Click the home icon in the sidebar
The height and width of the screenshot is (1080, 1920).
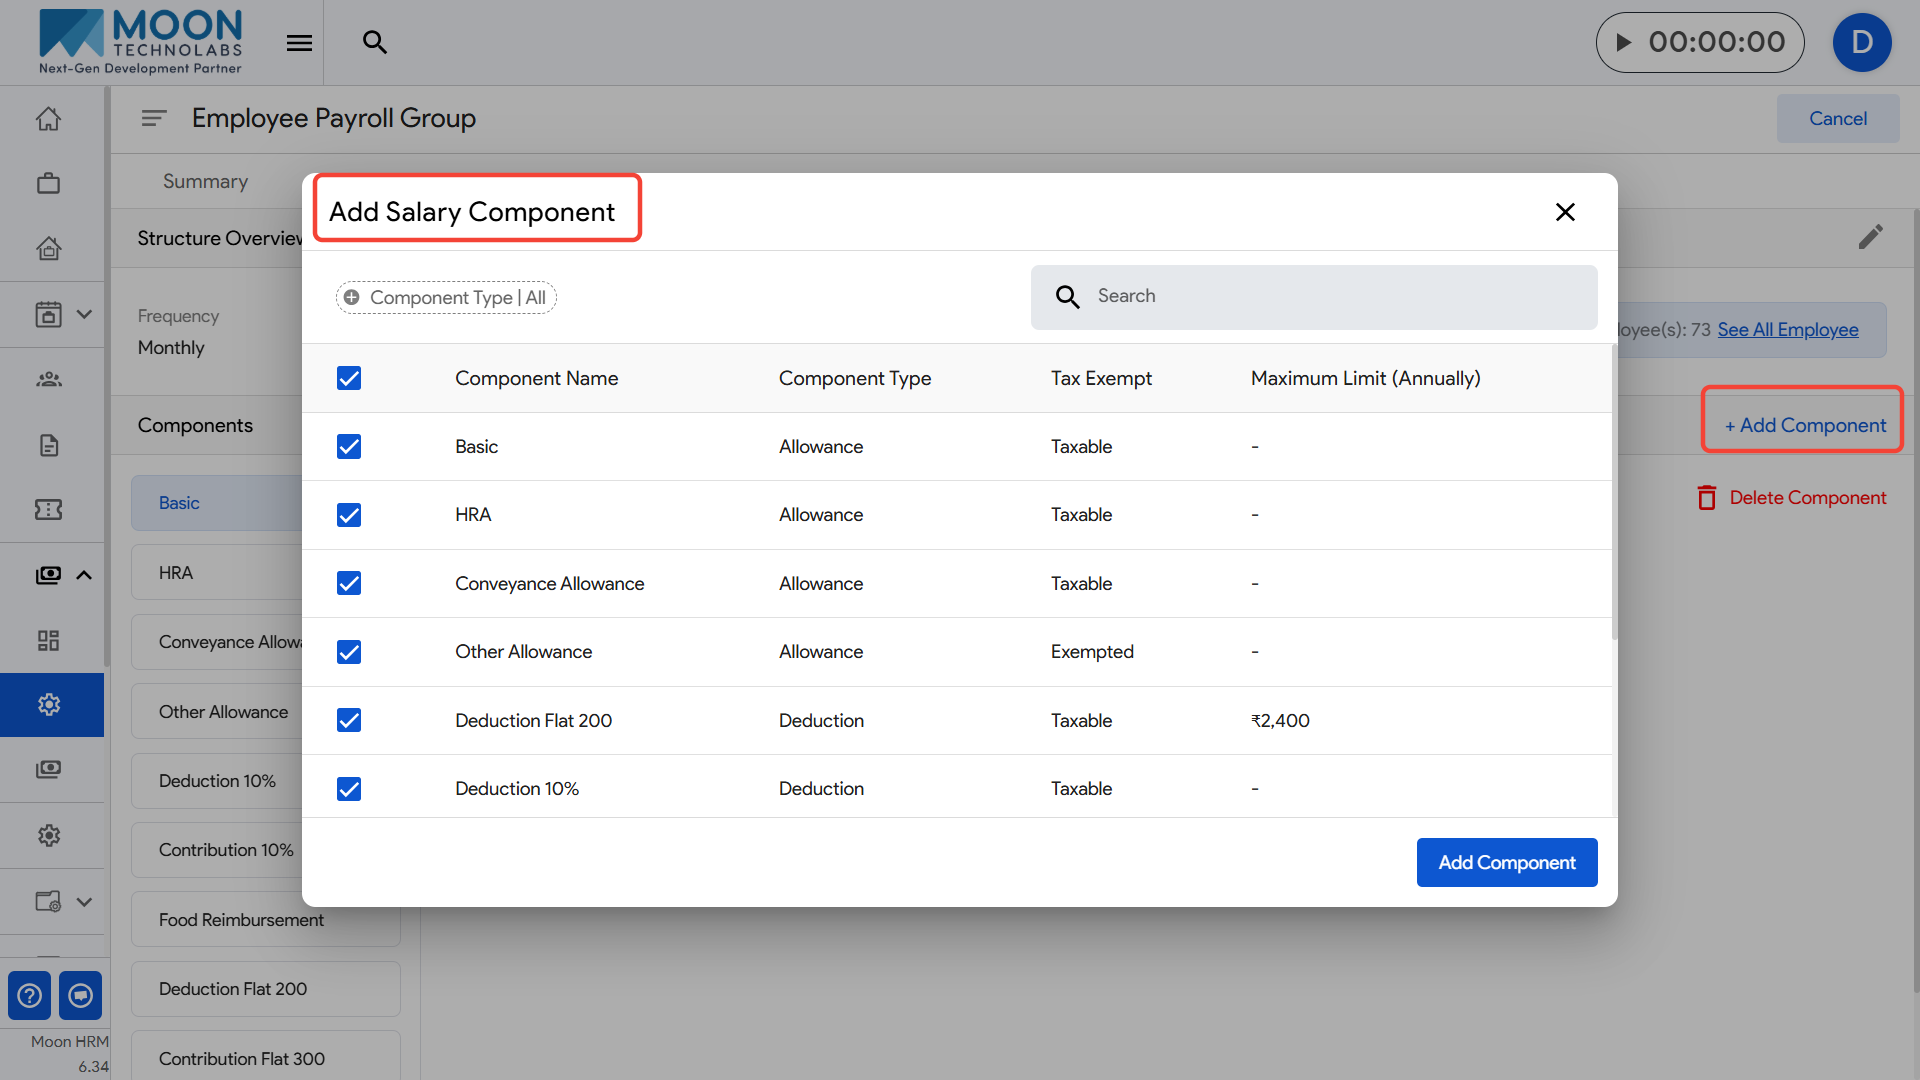[48, 119]
